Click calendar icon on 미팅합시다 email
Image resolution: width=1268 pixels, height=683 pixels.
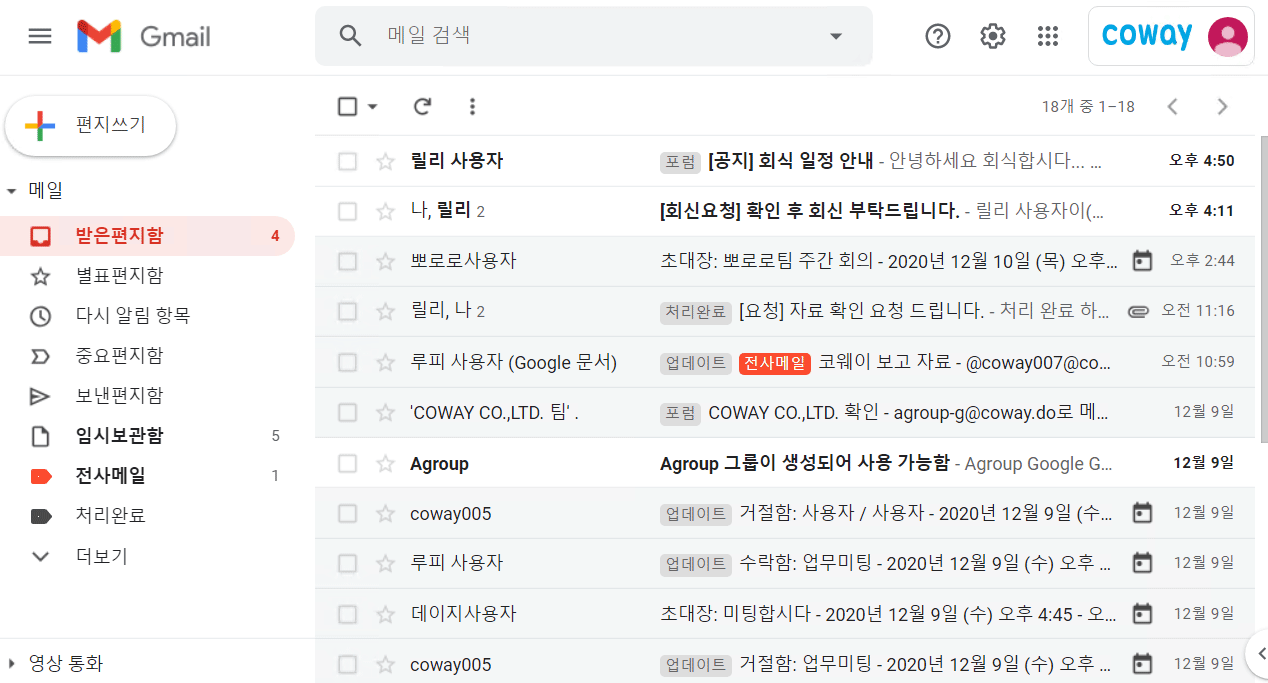tap(1142, 613)
